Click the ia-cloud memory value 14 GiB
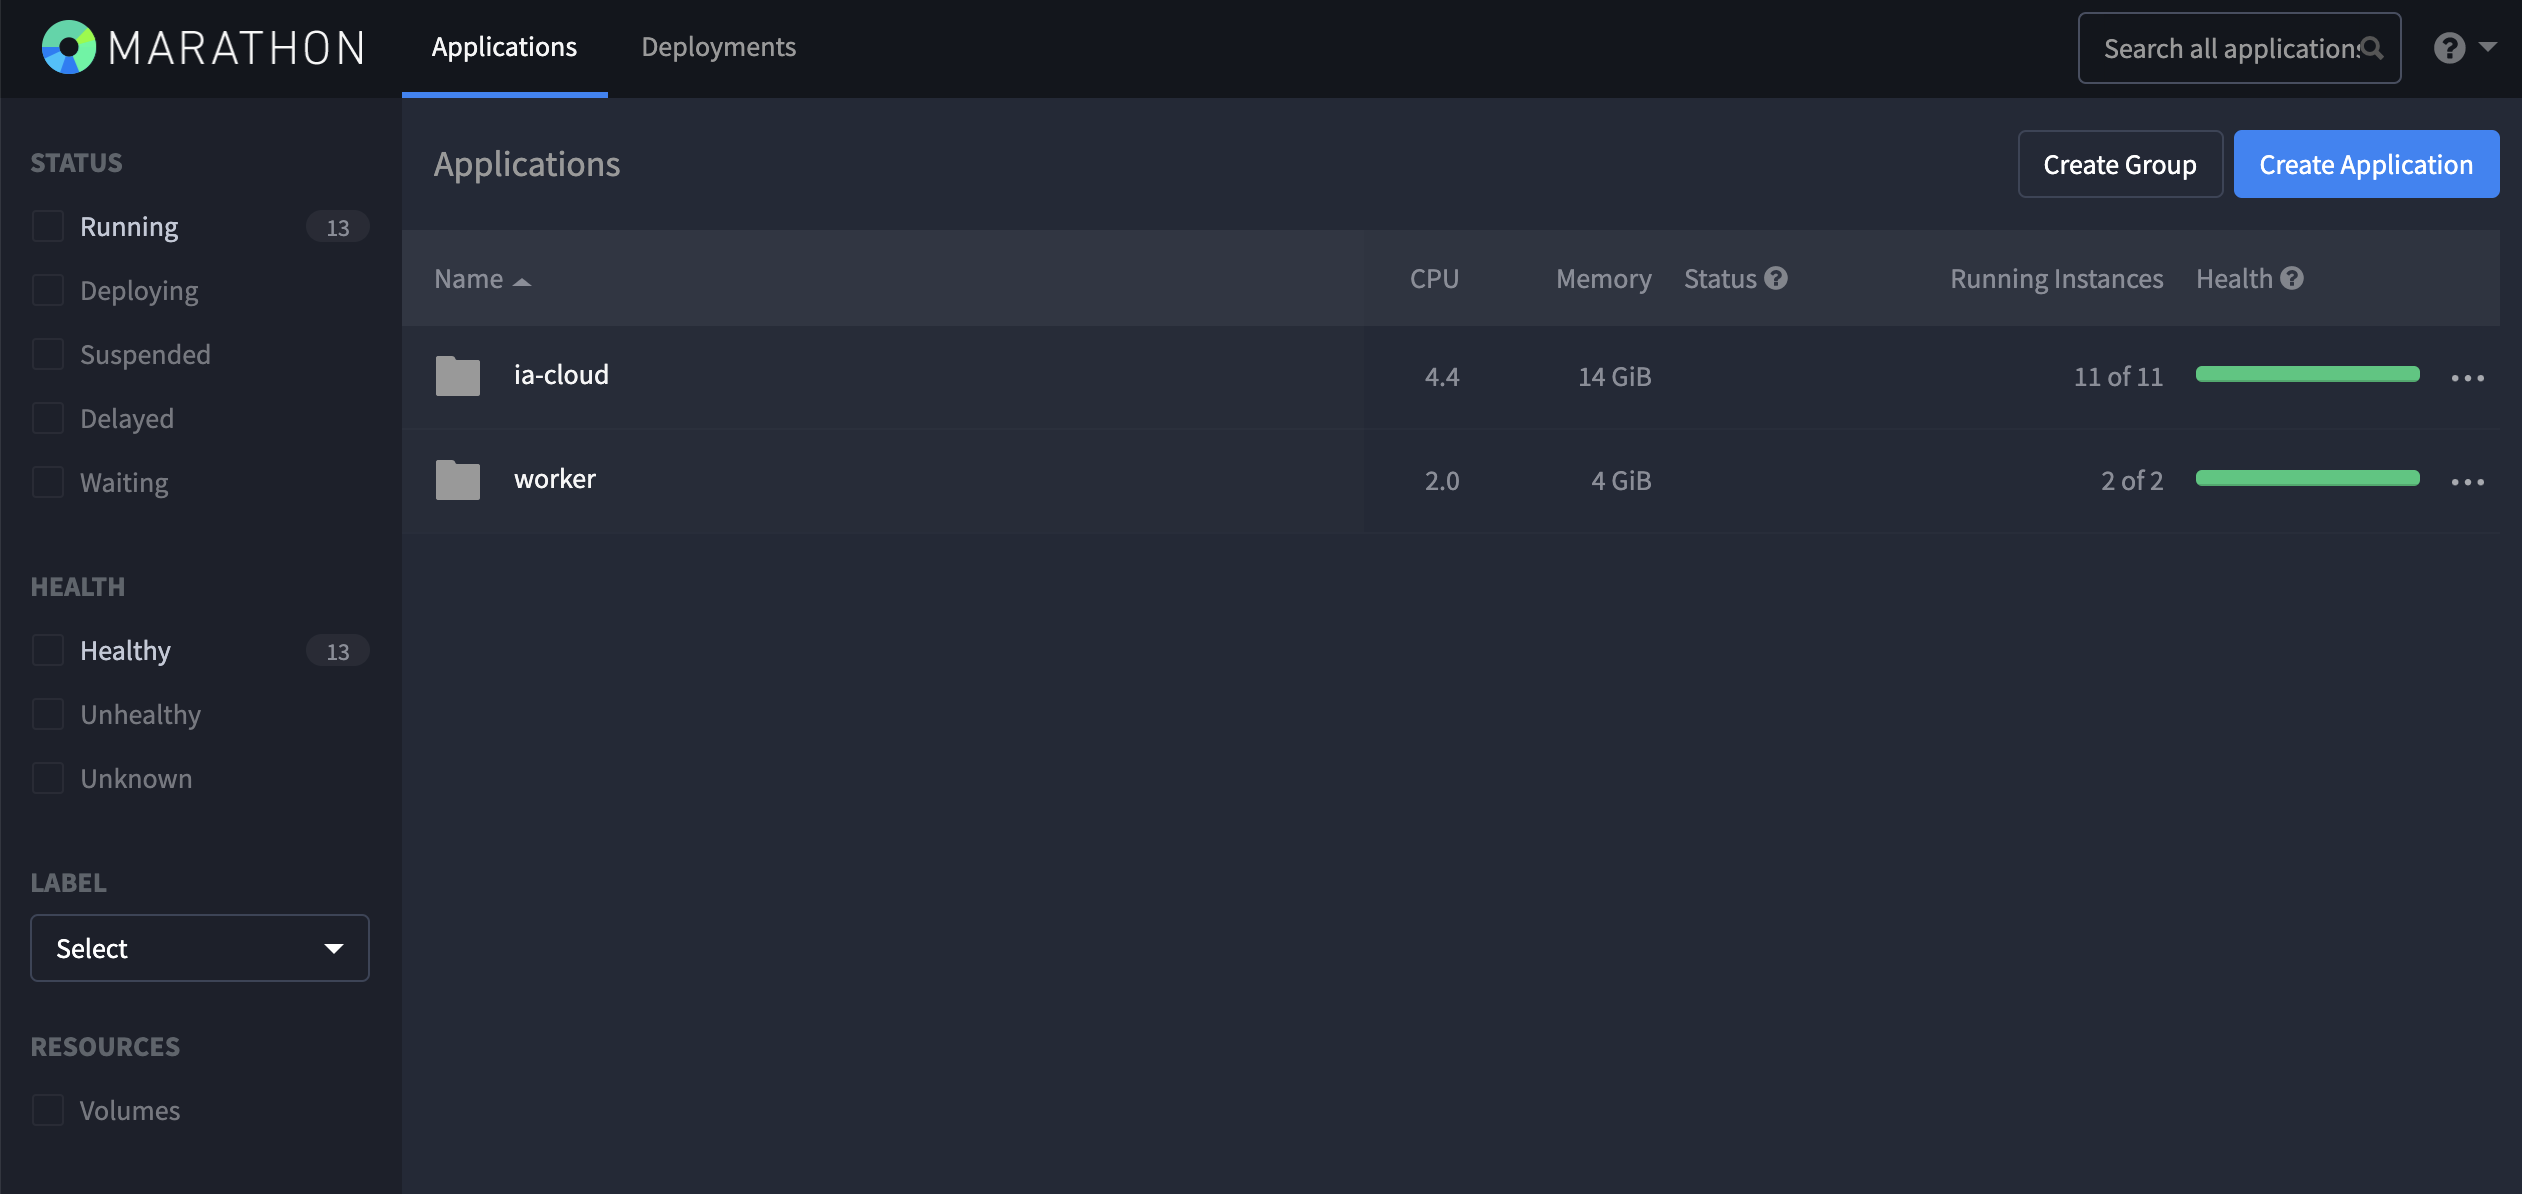This screenshot has height=1194, width=2522. tap(1615, 377)
